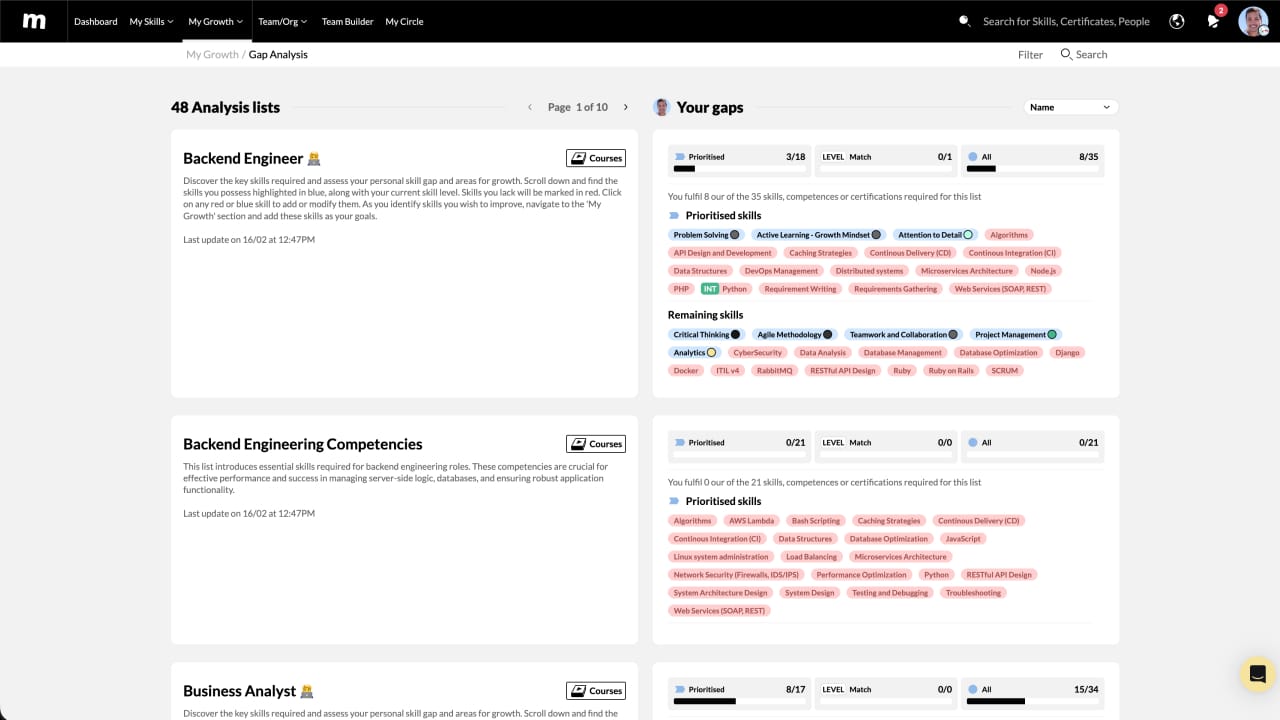Select the Docker skill tag

click(686, 371)
